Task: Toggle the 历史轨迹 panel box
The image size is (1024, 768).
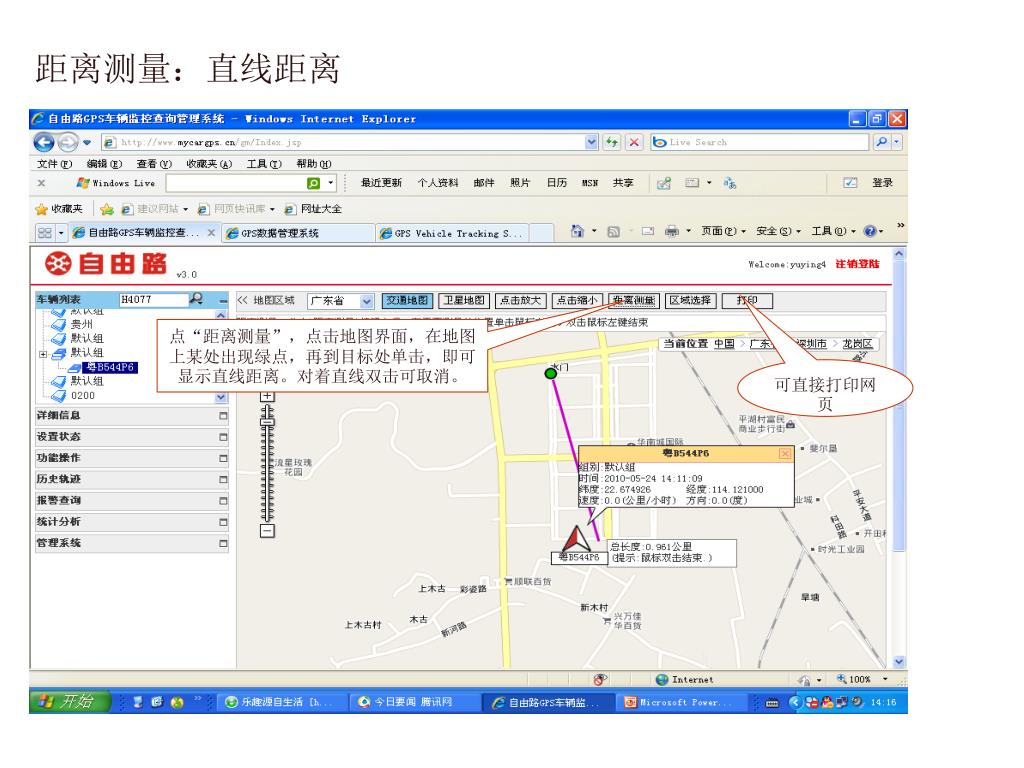Action: (223, 479)
